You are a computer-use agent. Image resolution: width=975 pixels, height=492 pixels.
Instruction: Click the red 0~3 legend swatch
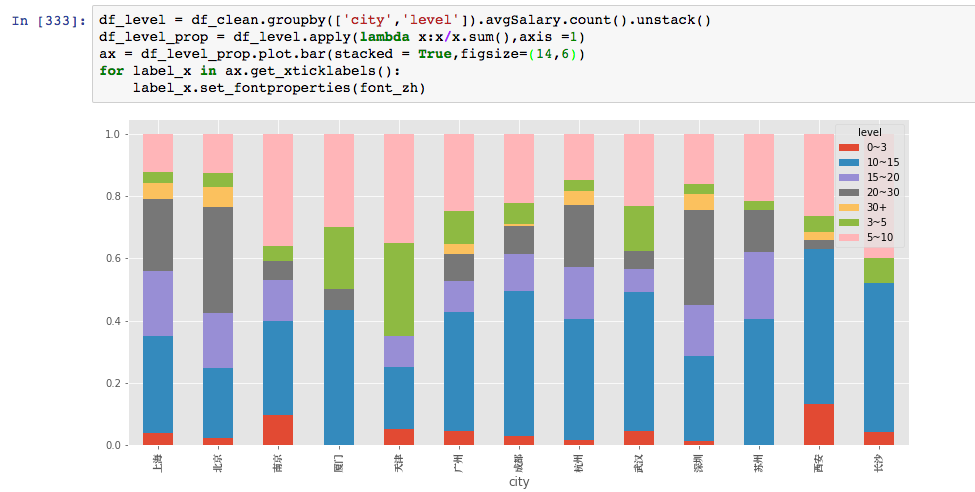848,147
